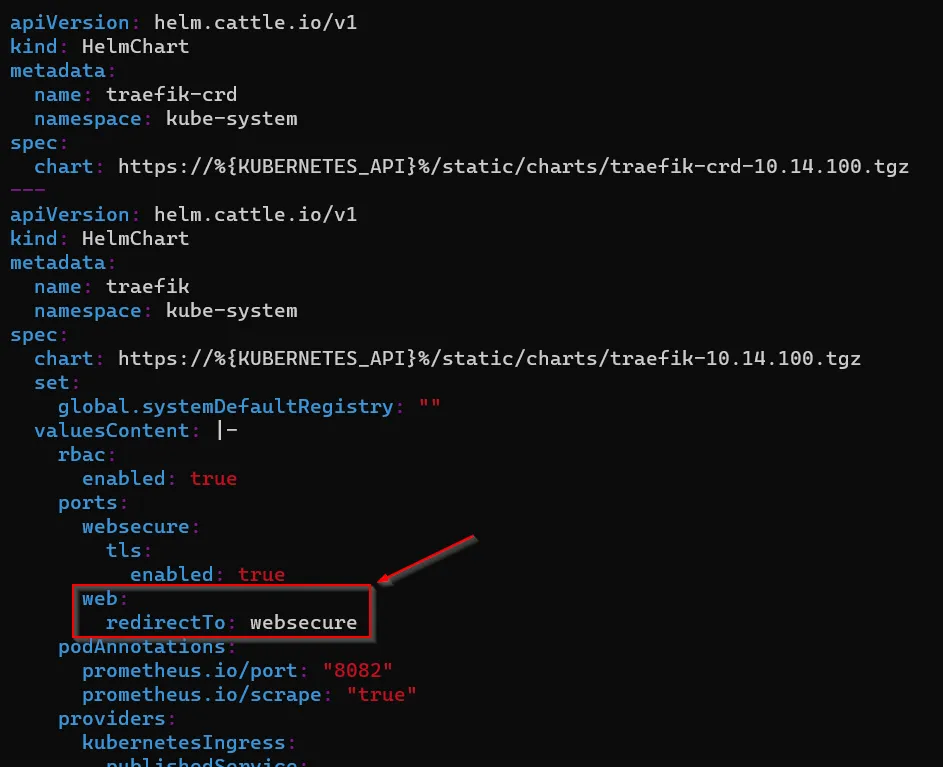Click the 'prometheus.io/port' key
943x767 pixels.
click(189, 671)
